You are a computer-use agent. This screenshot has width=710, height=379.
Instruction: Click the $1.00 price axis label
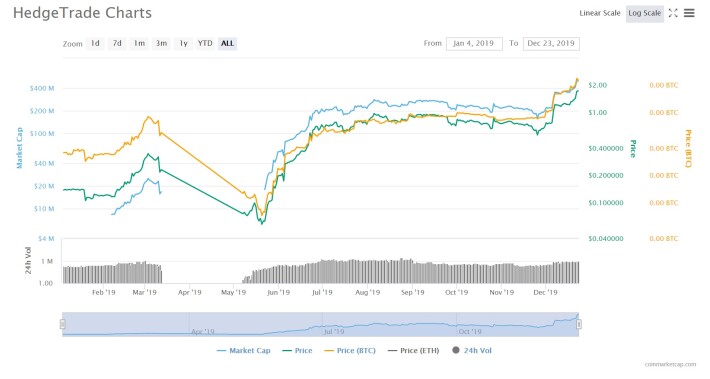598,112
